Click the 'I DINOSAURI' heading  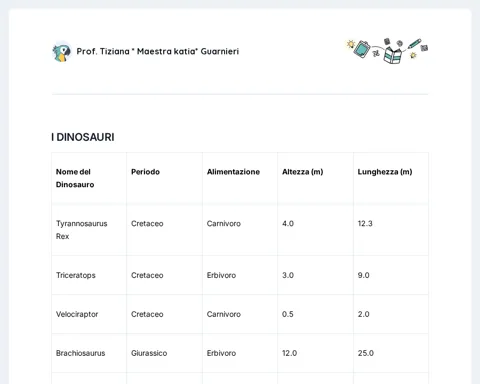pos(83,137)
